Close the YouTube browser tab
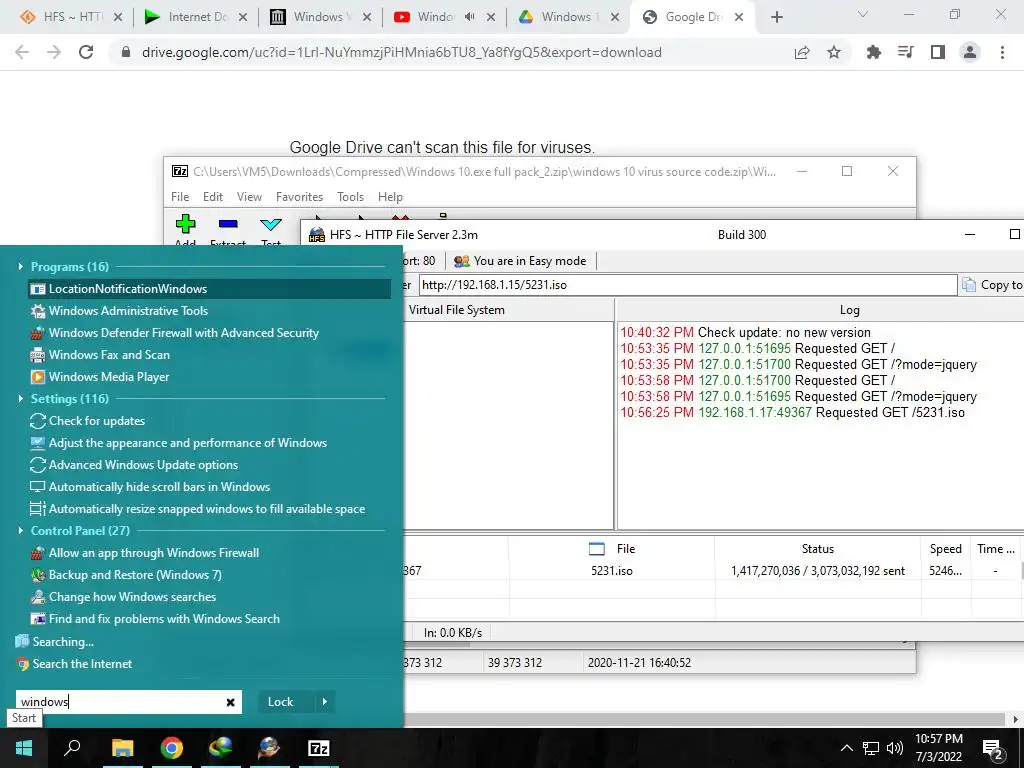 click(x=491, y=17)
